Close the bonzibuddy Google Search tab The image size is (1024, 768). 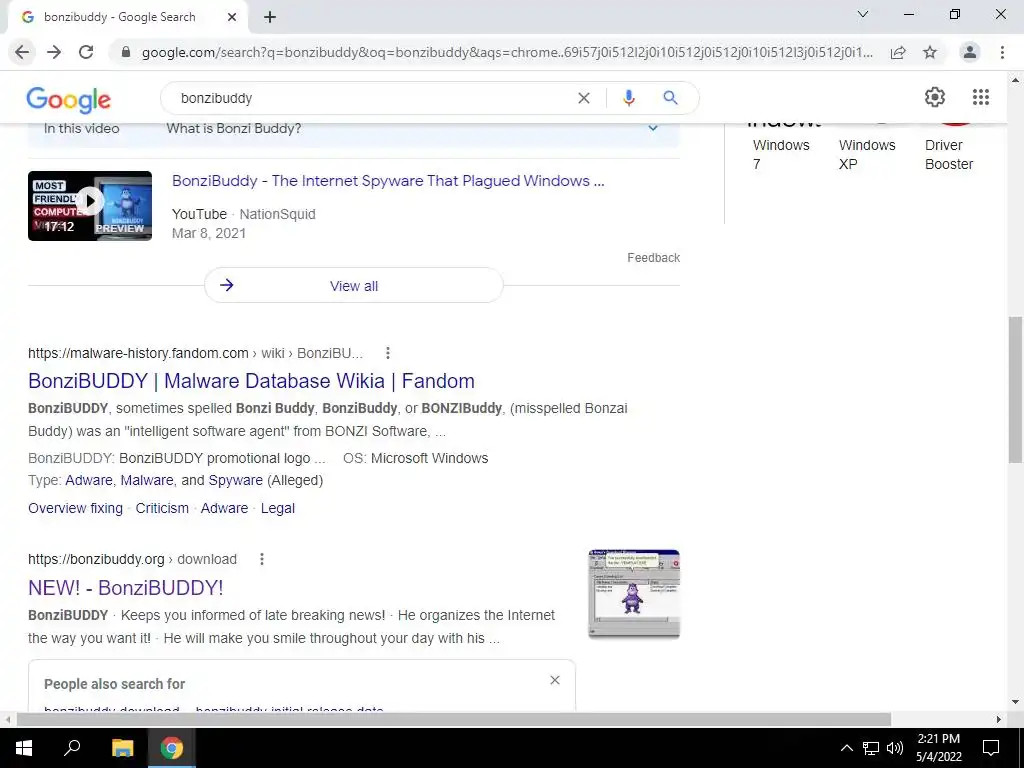coord(232,18)
